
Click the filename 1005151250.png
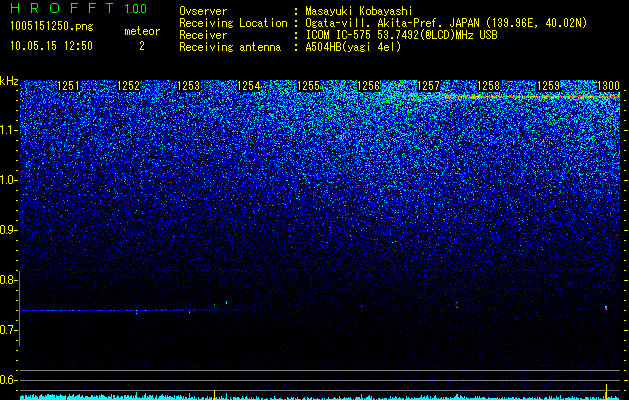point(52,26)
